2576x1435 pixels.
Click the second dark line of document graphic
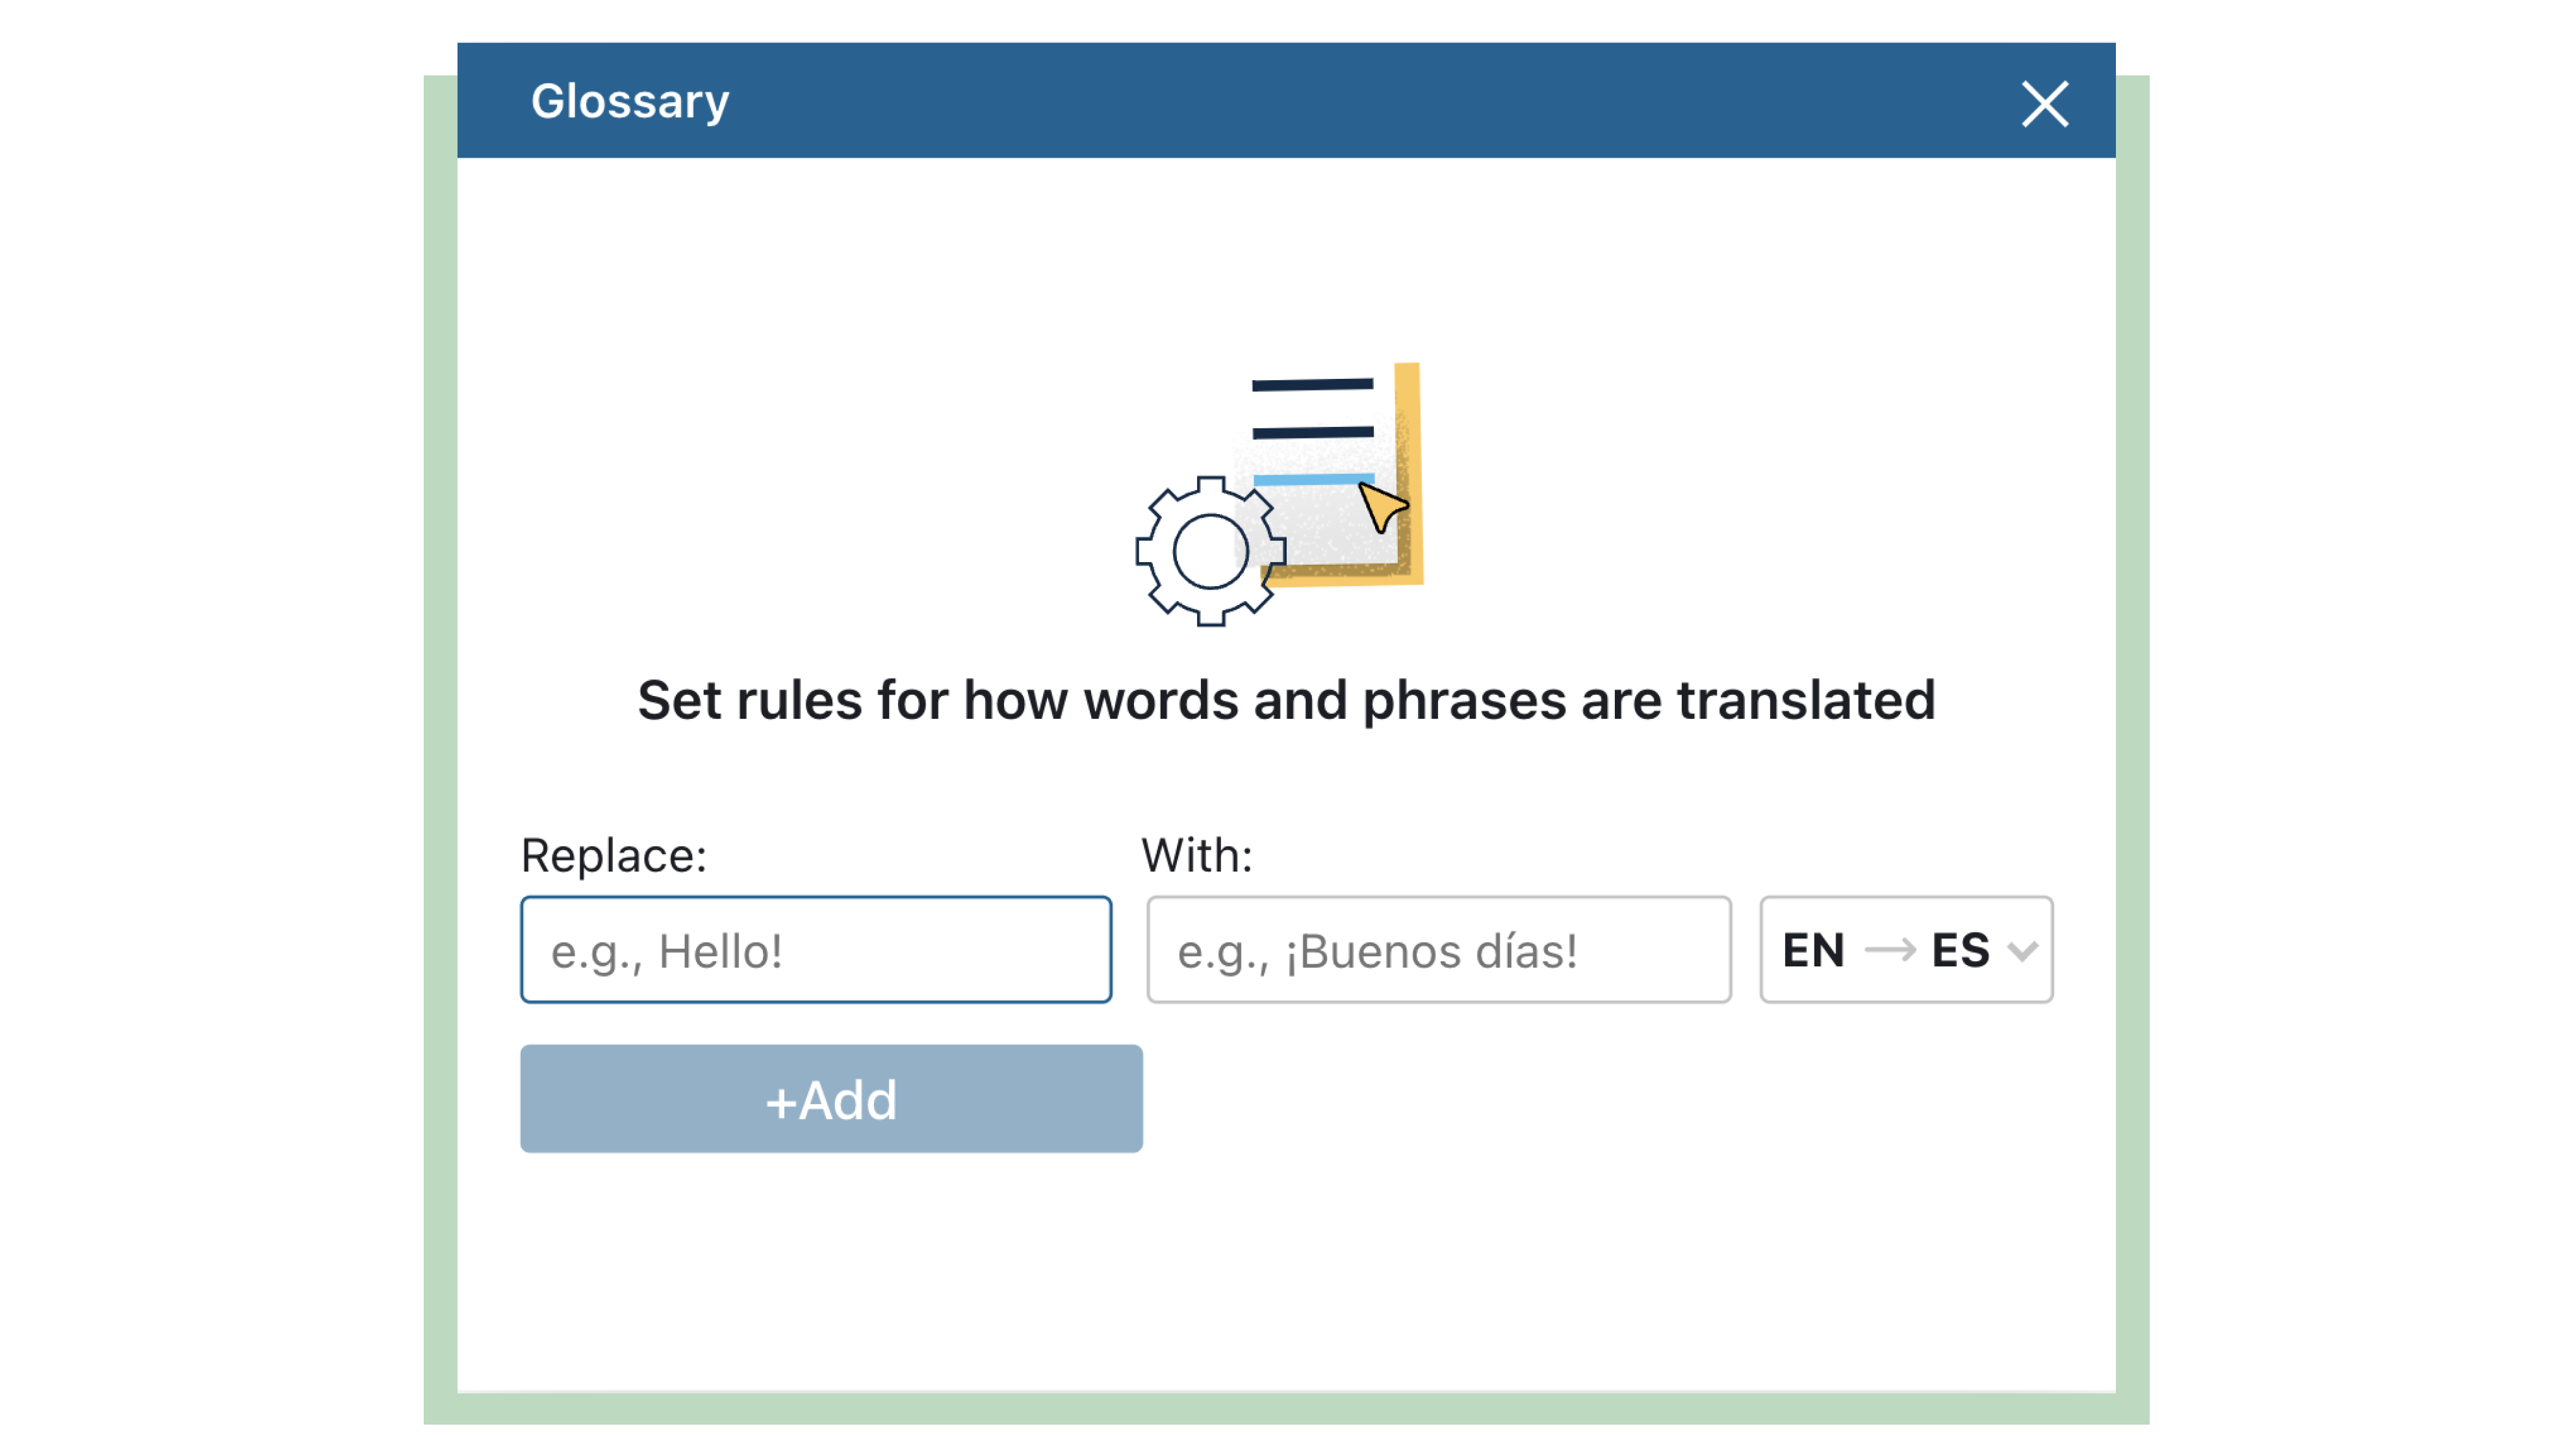click(x=1312, y=432)
